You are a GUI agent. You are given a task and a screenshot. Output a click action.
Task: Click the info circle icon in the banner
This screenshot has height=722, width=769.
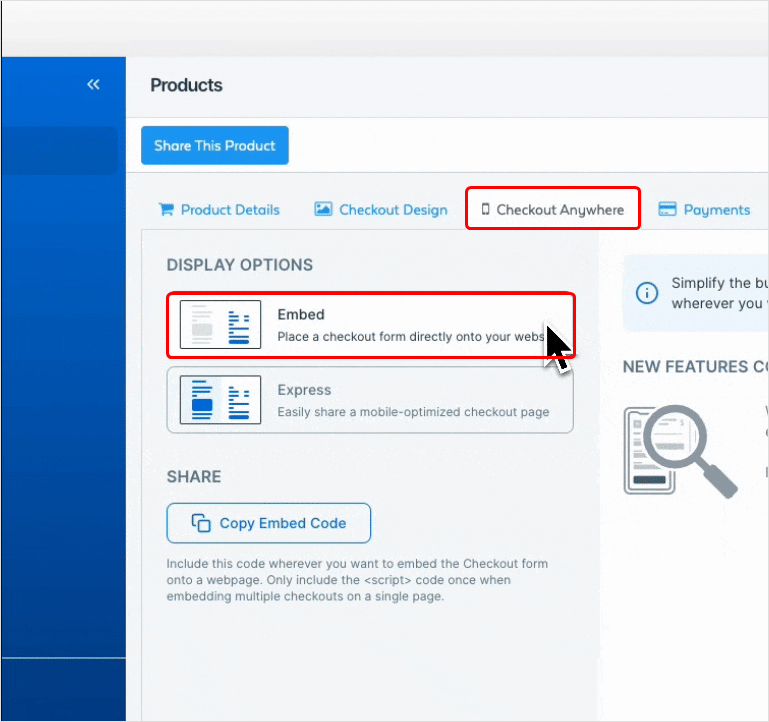tap(648, 293)
